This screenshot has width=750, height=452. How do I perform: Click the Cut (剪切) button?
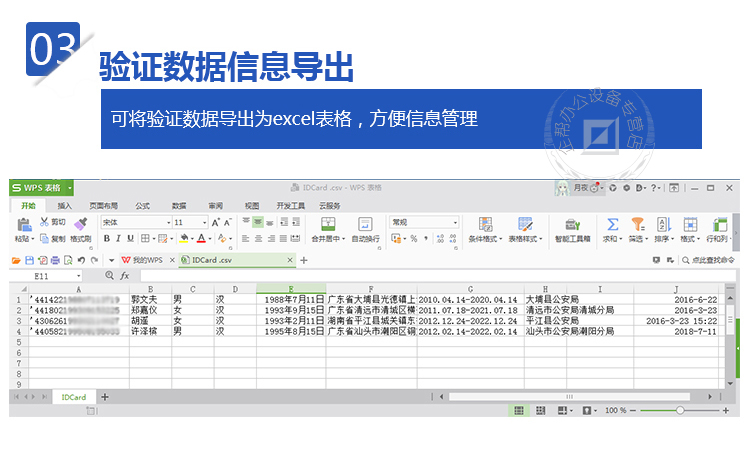[x=52, y=222]
